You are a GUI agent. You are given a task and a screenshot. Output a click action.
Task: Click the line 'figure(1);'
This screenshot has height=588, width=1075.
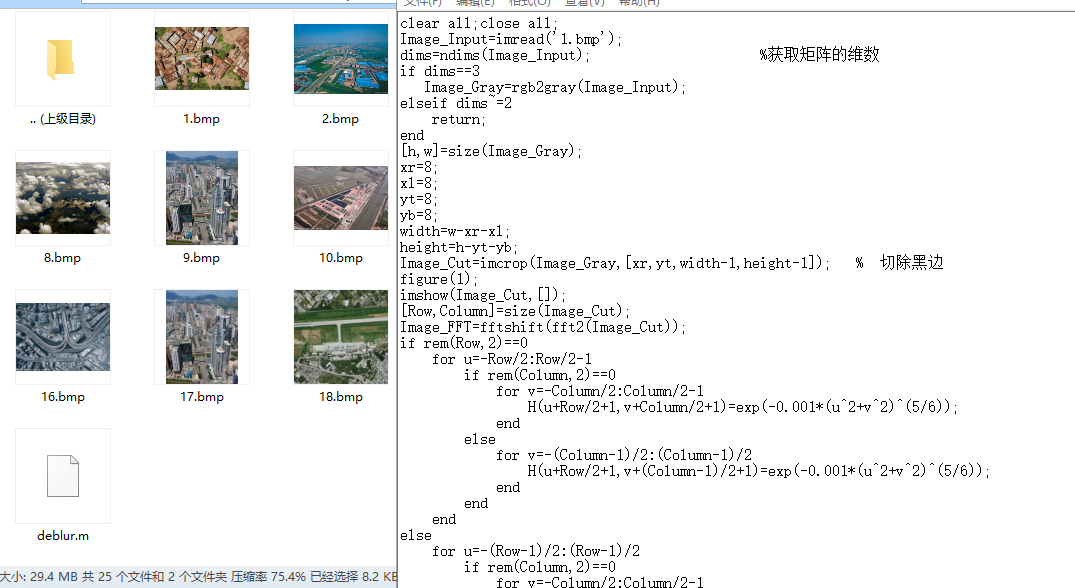tap(439, 279)
